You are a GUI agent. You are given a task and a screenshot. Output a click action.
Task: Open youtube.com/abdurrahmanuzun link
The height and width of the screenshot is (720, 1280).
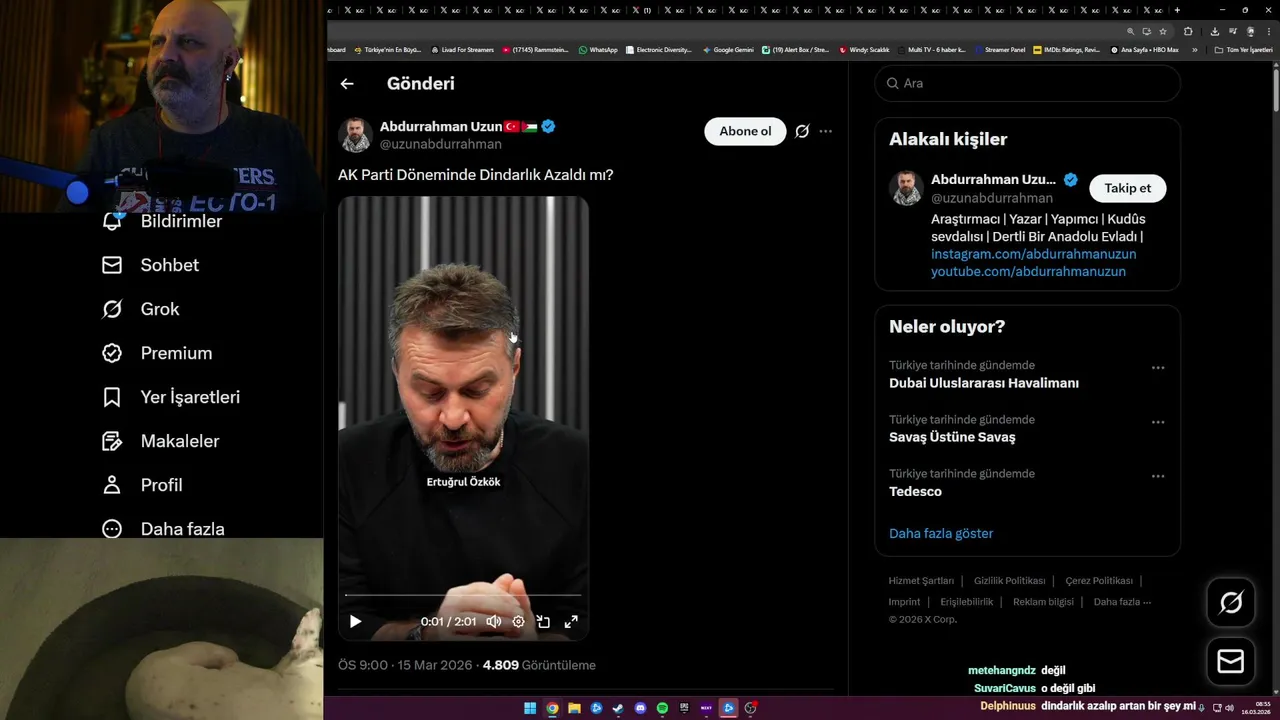click(x=1028, y=272)
